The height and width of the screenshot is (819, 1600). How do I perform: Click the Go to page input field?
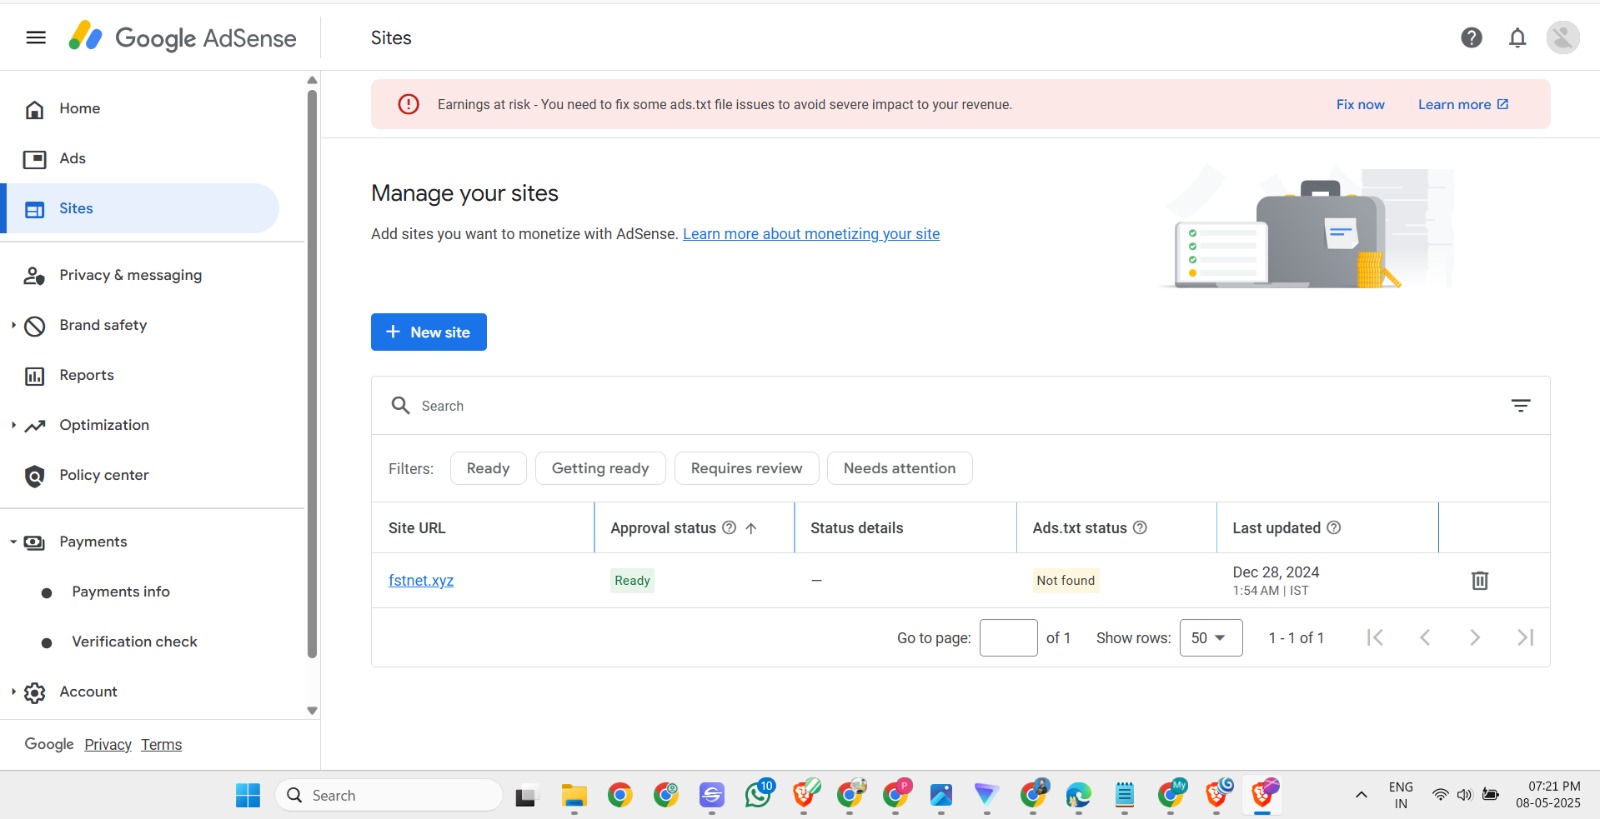[1008, 638]
